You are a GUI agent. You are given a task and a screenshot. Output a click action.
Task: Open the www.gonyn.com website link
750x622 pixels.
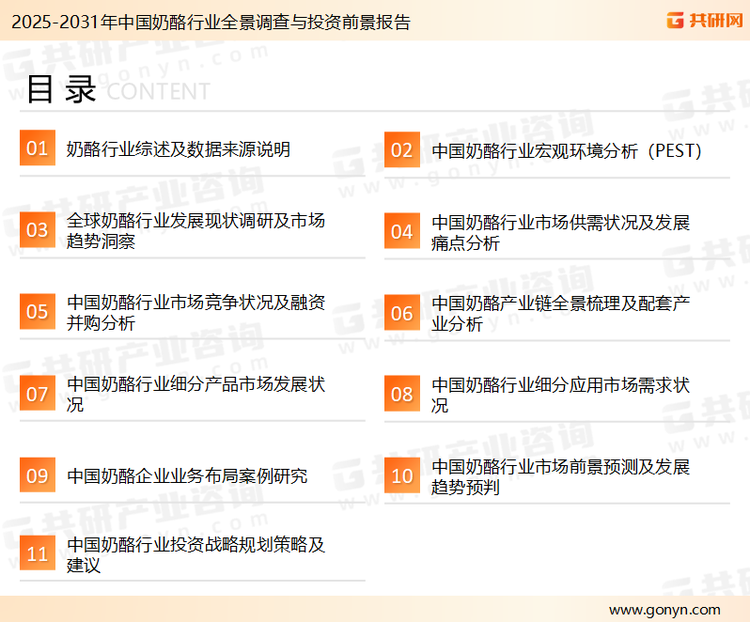(664, 609)
